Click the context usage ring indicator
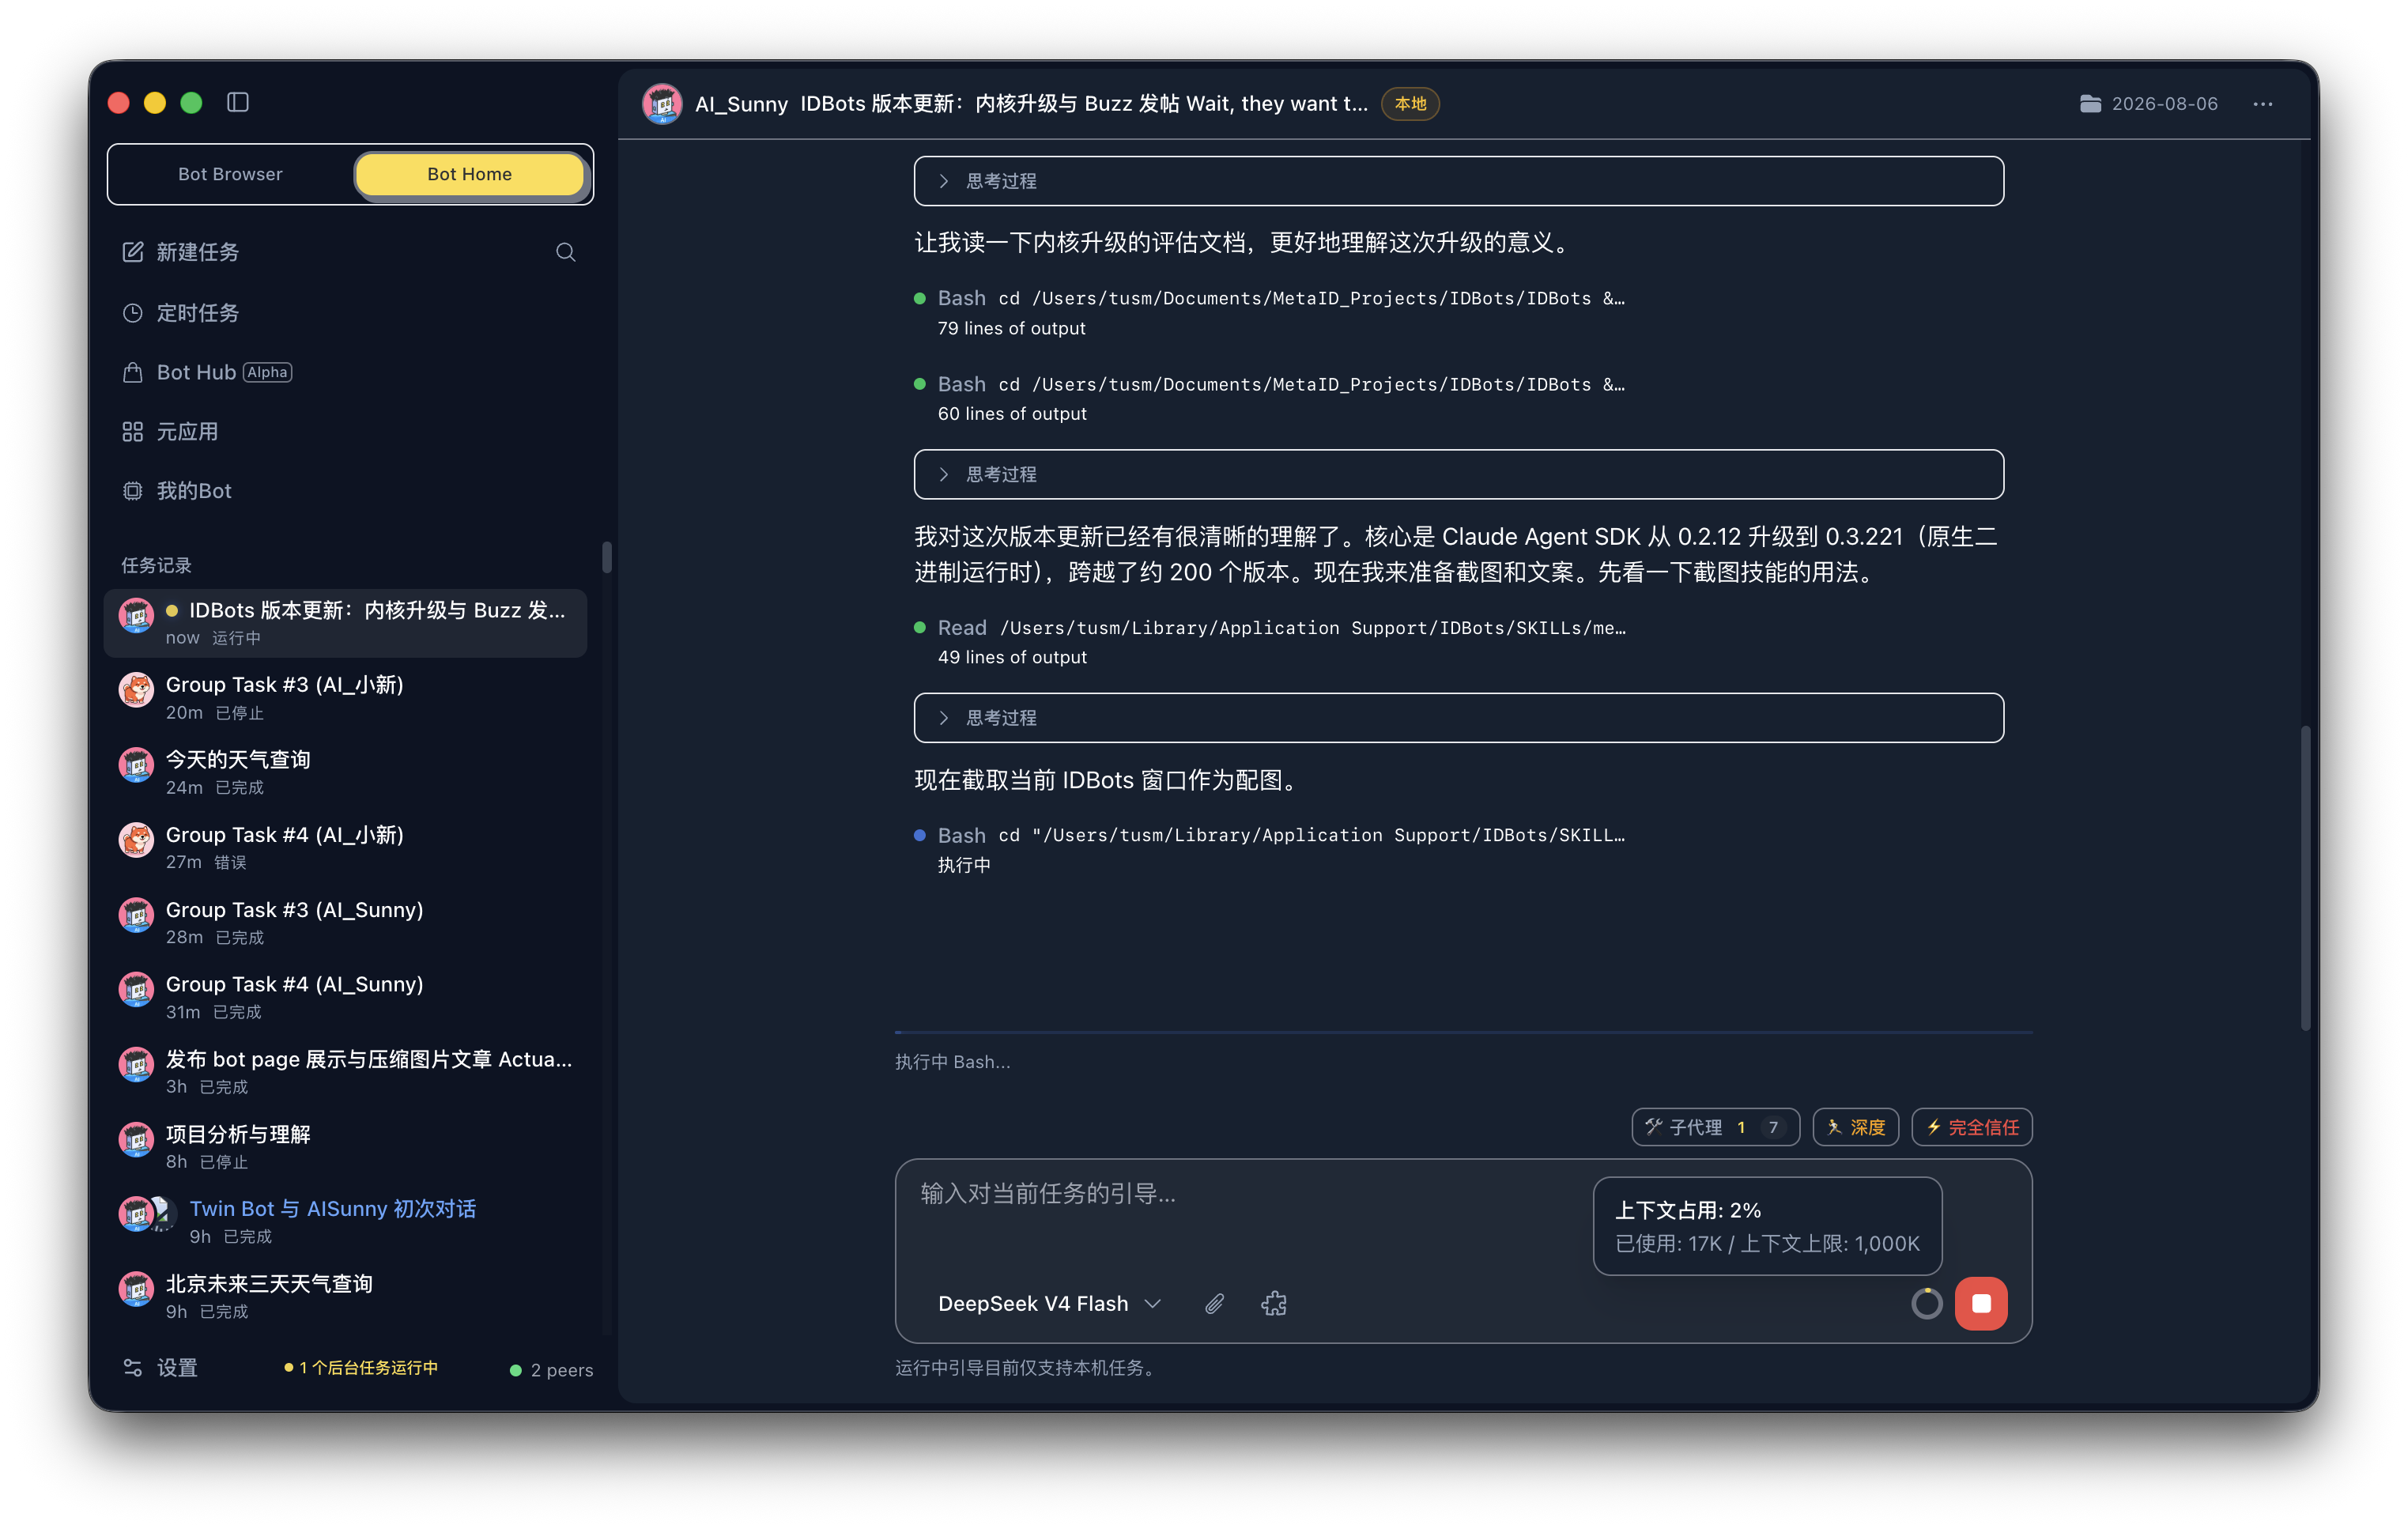2408x1529 pixels. coord(1926,1303)
